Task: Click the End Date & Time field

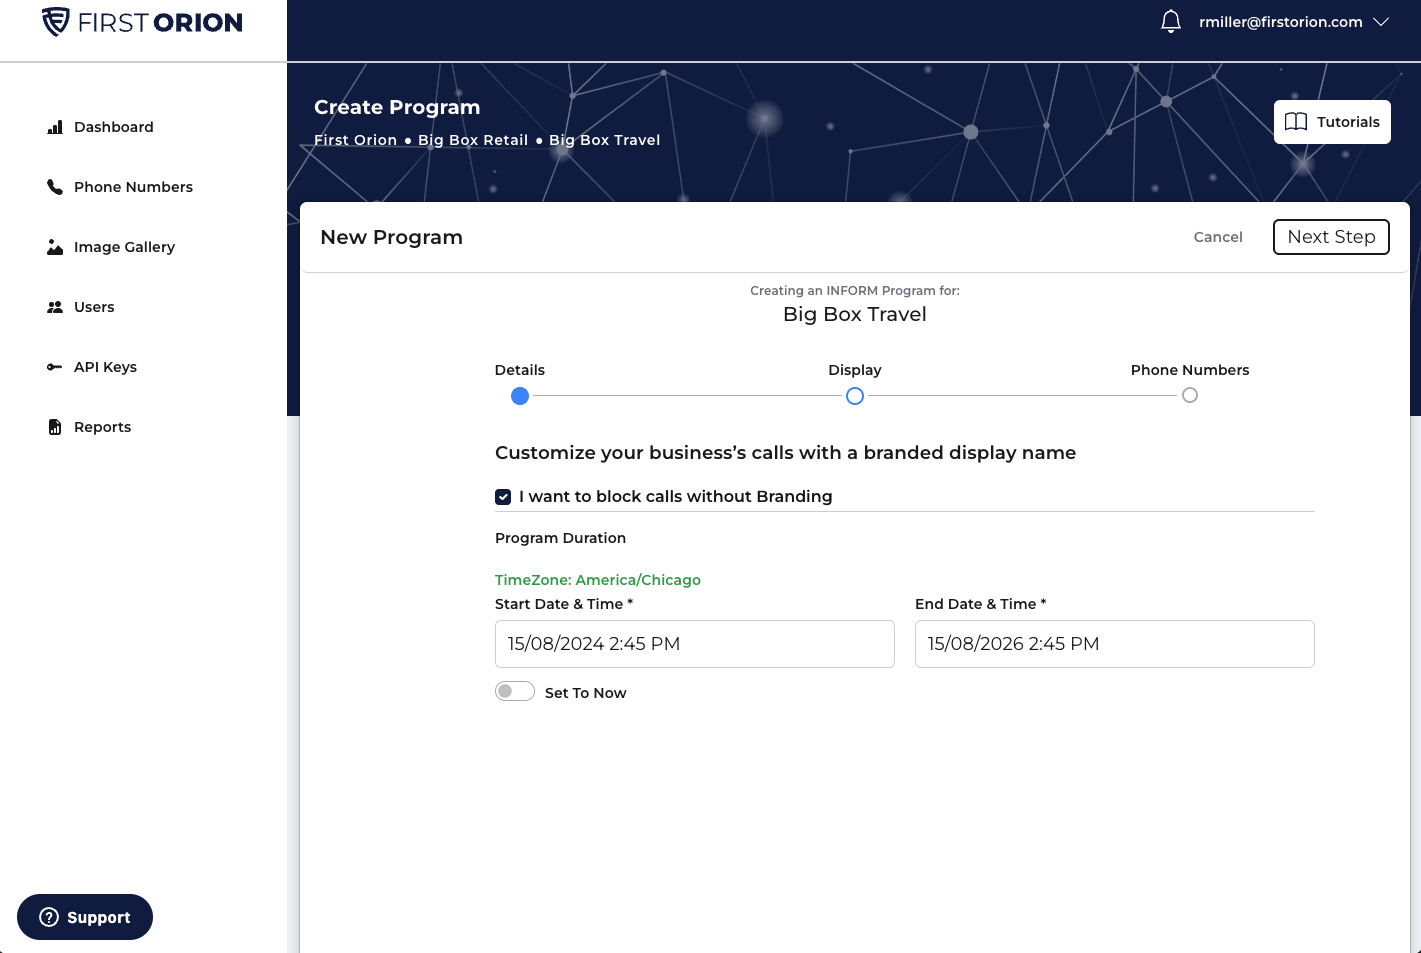Action: click(x=1115, y=644)
